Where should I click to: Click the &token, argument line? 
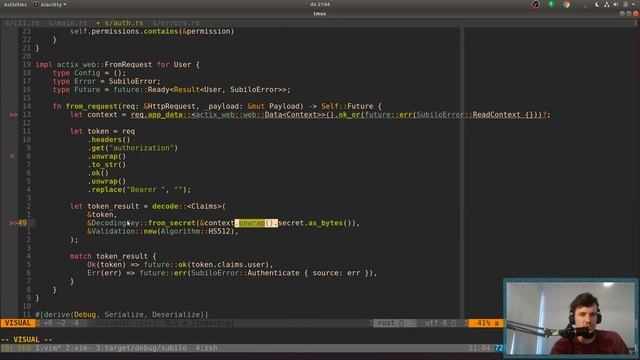pyautogui.click(x=102, y=215)
